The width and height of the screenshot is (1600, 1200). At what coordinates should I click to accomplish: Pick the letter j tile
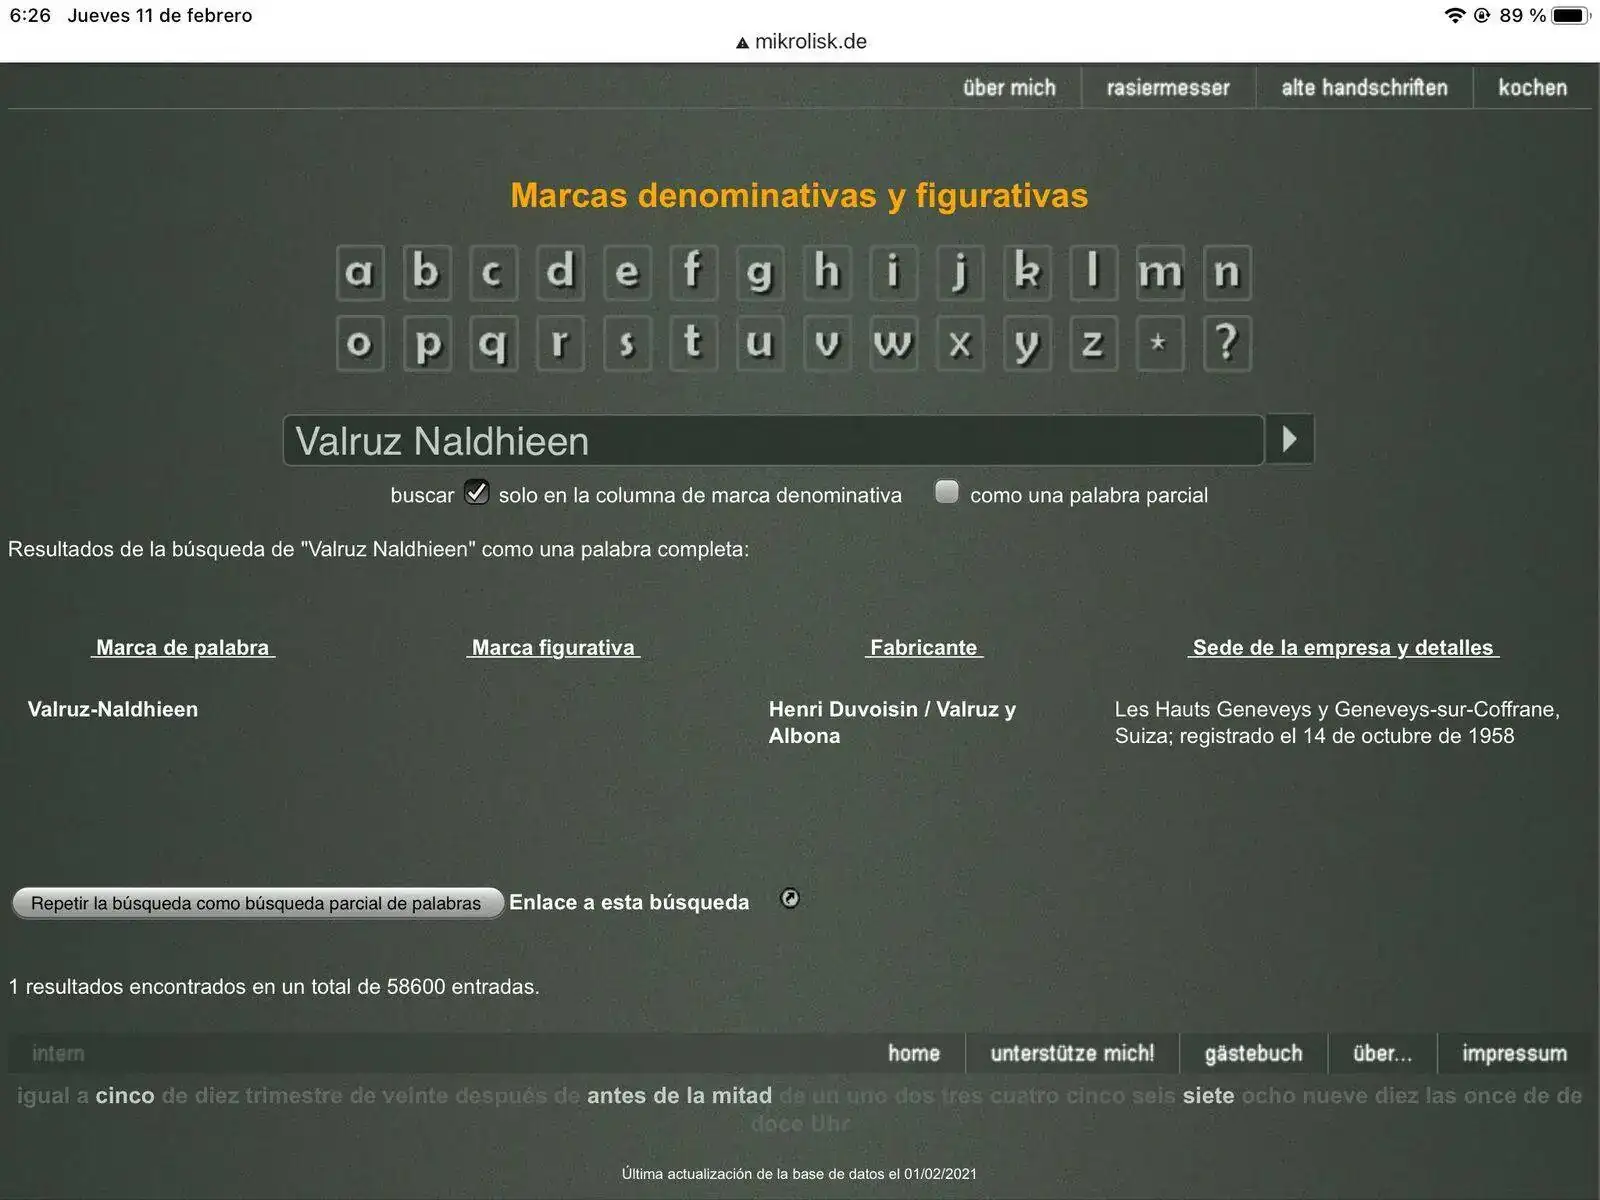pyautogui.click(x=960, y=272)
